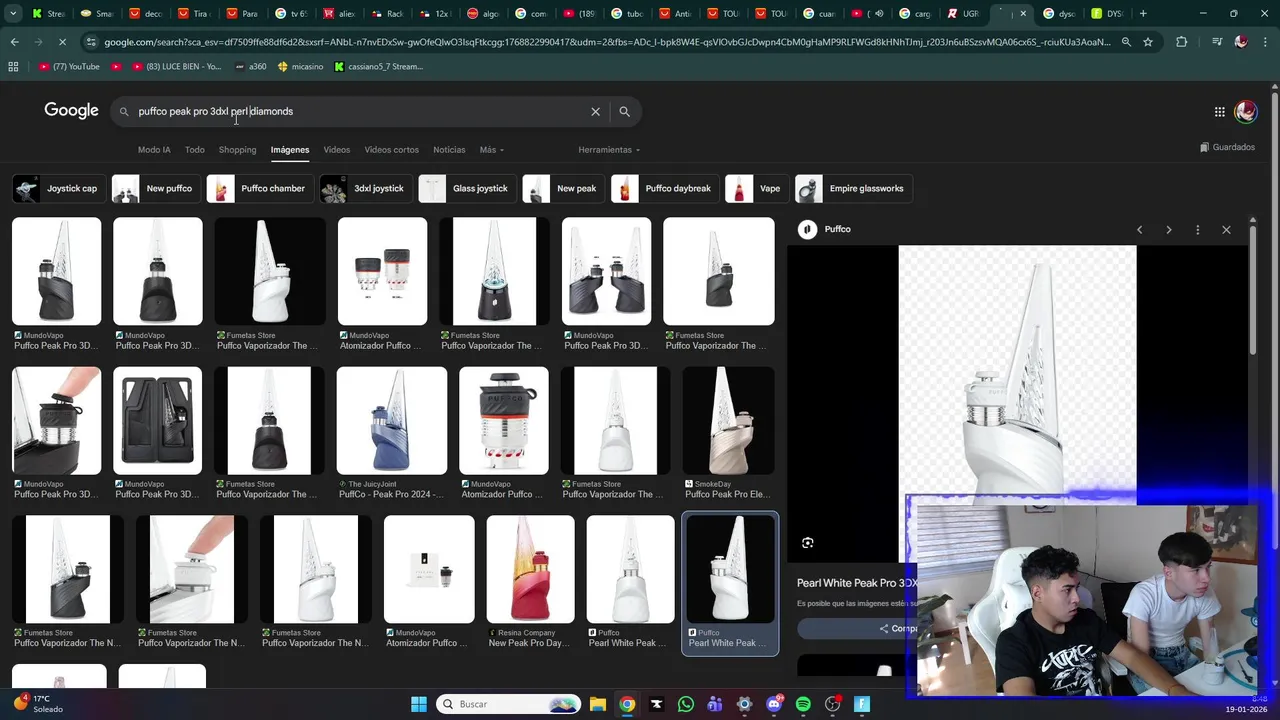This screenshot has height=720, width=1280.
Task: Select the Puffco chamber filter chip
Action: (x=259, y=188)
